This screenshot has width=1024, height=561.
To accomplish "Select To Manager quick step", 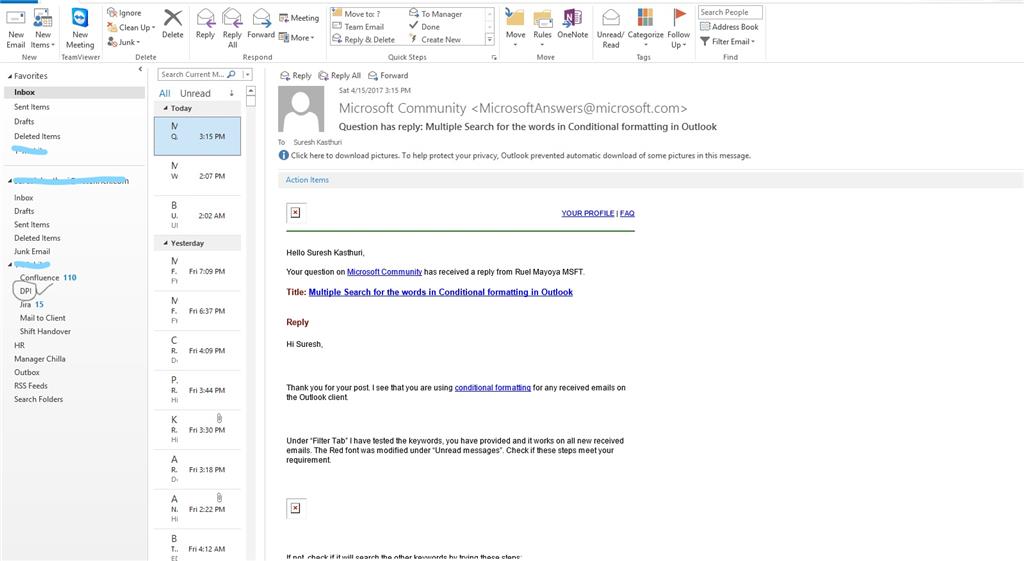I will tap(436, 14).
